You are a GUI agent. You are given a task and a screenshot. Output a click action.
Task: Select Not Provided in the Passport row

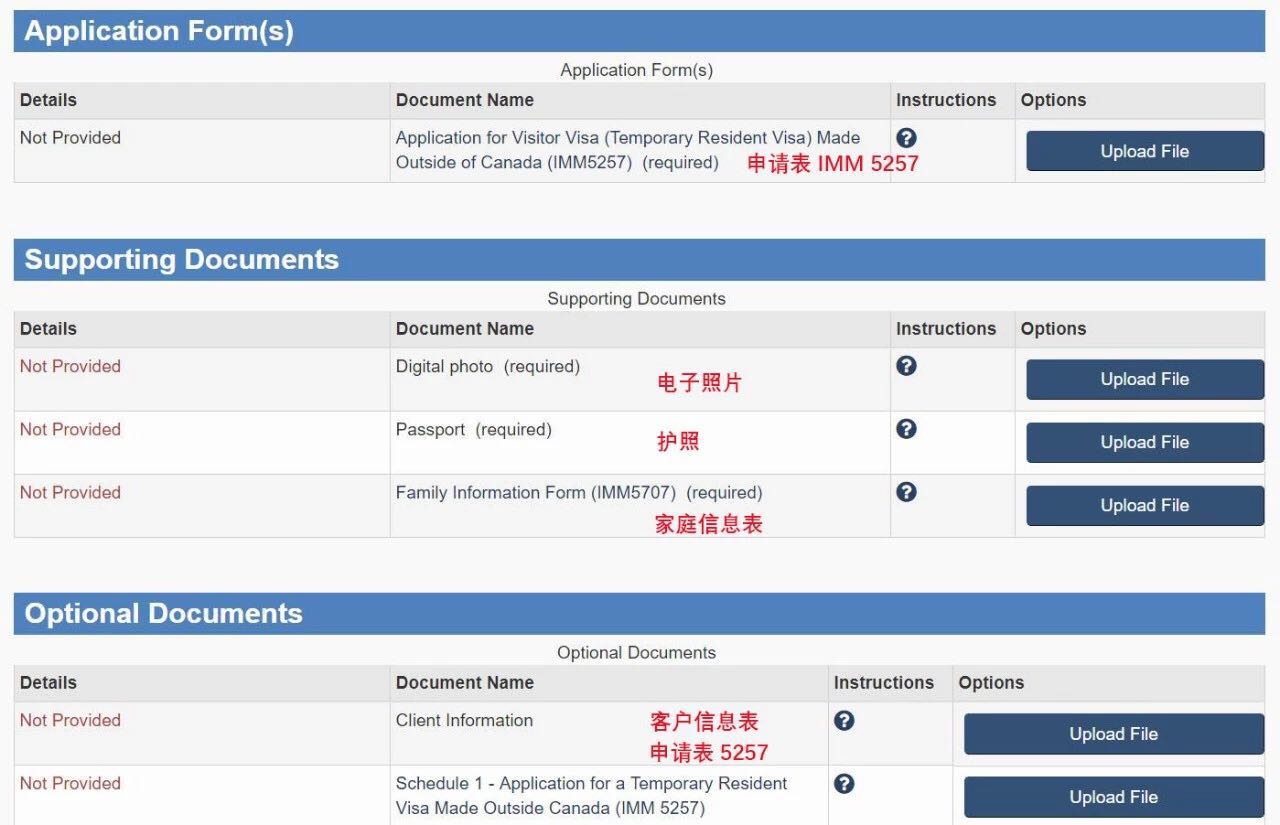pyautogui.click(x=69, y=428)
